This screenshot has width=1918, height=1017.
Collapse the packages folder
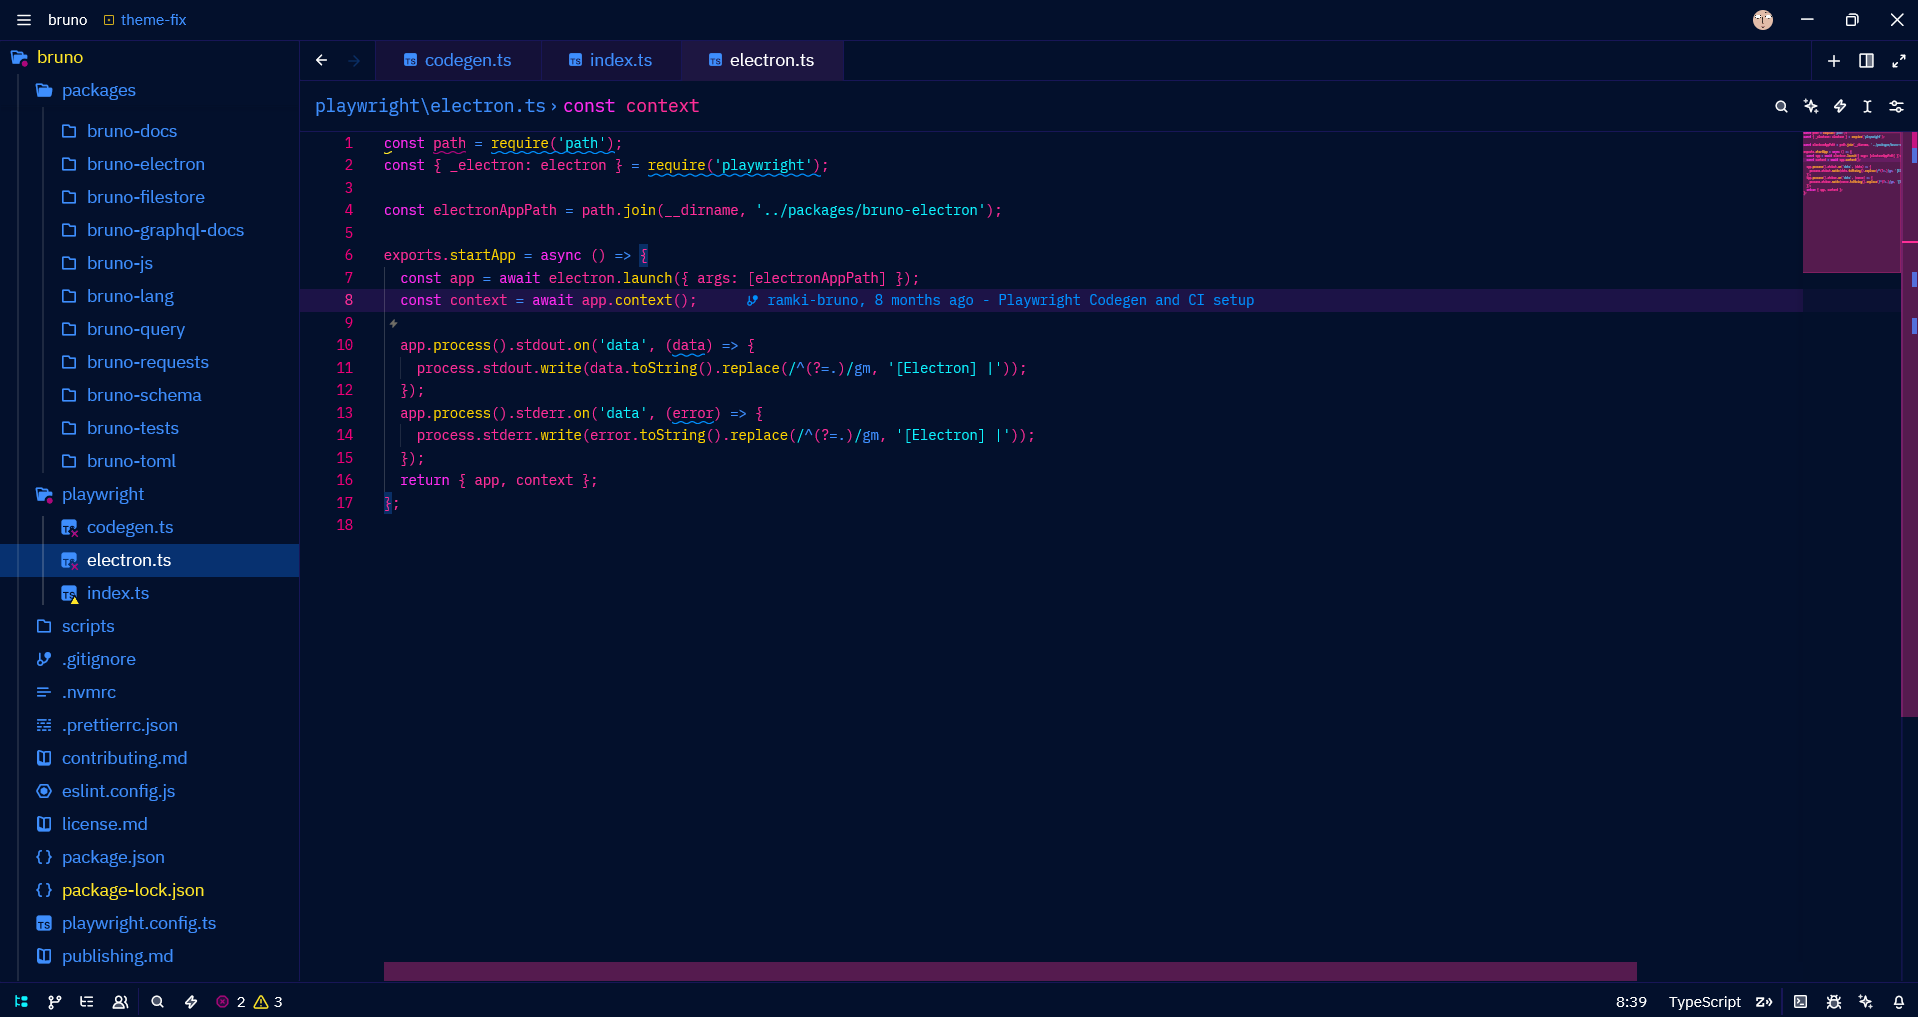coord(98,90)
